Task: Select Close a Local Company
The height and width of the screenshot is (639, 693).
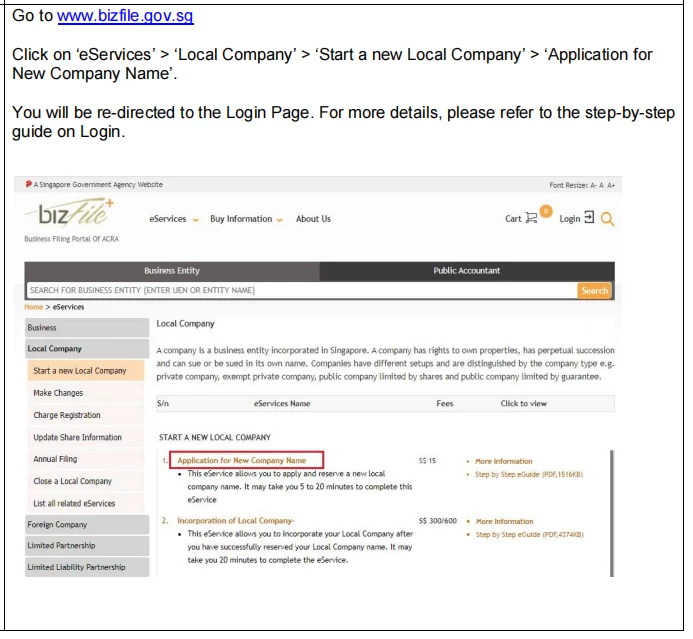Action: tap(86, 481)
